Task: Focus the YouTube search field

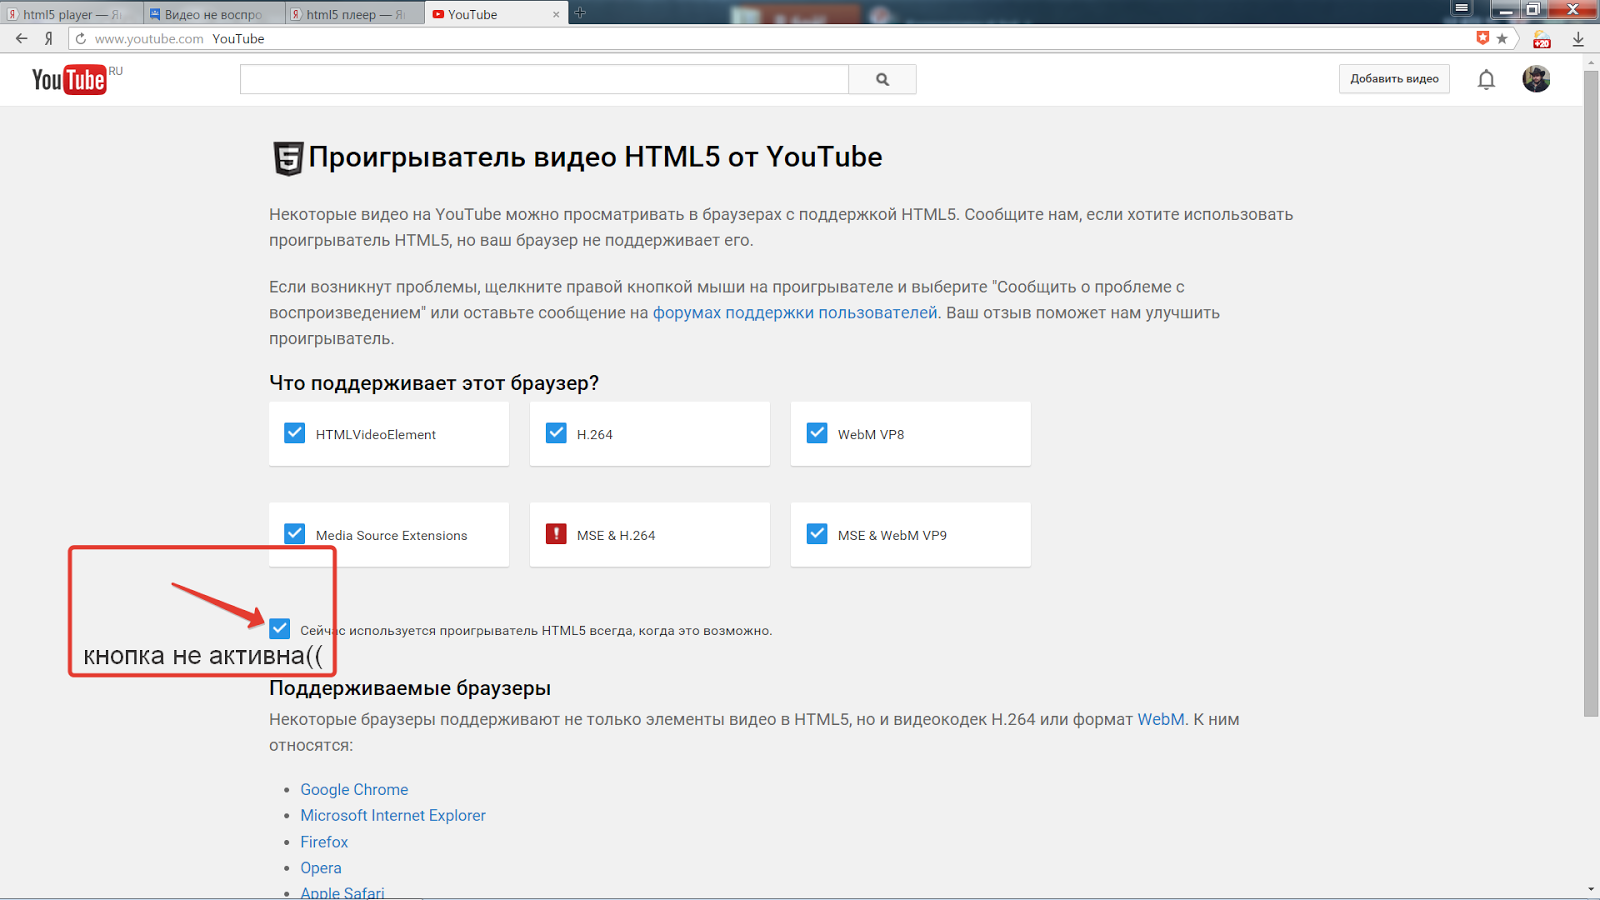Action: point(544,79)
